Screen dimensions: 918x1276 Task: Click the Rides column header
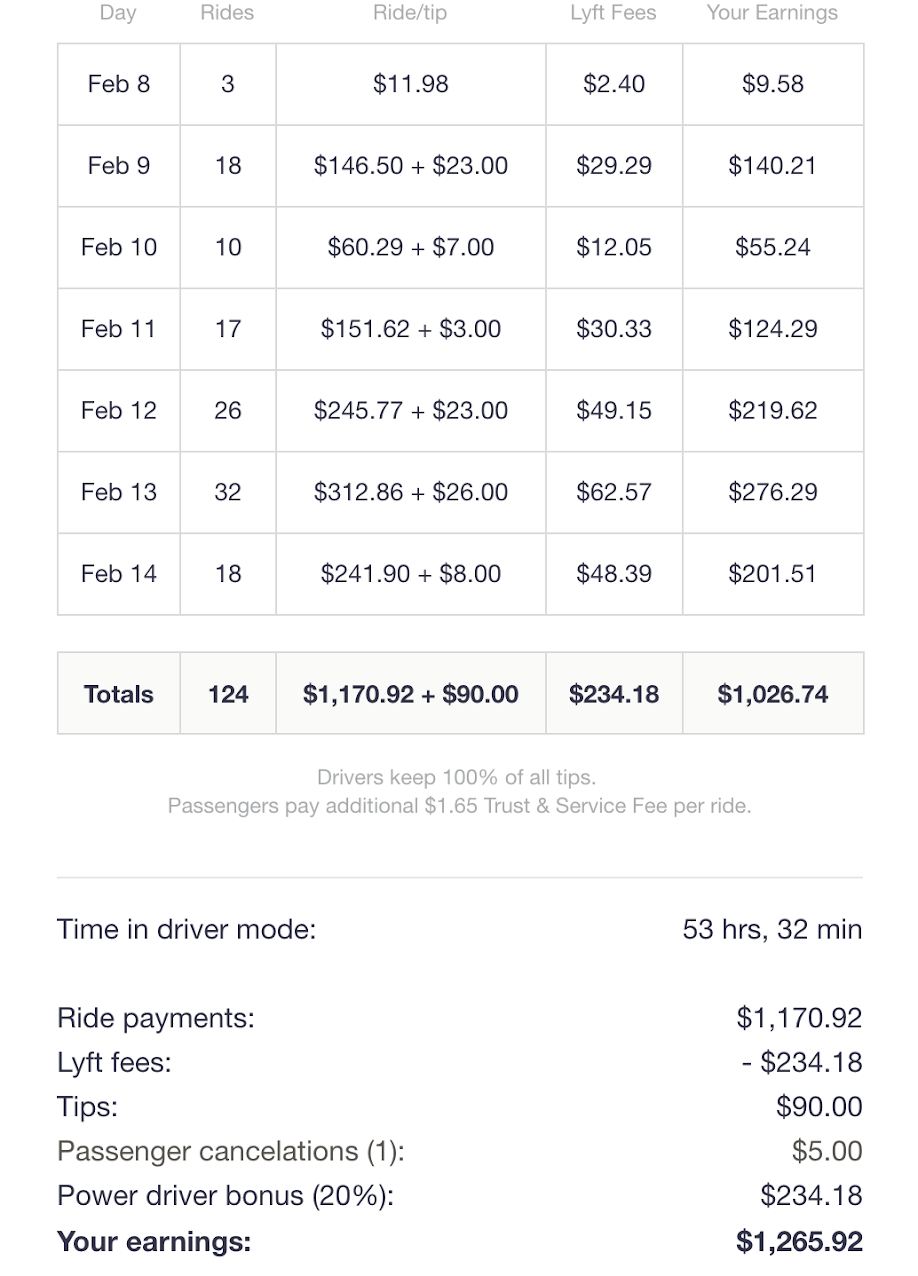click(x=227, y=13)
